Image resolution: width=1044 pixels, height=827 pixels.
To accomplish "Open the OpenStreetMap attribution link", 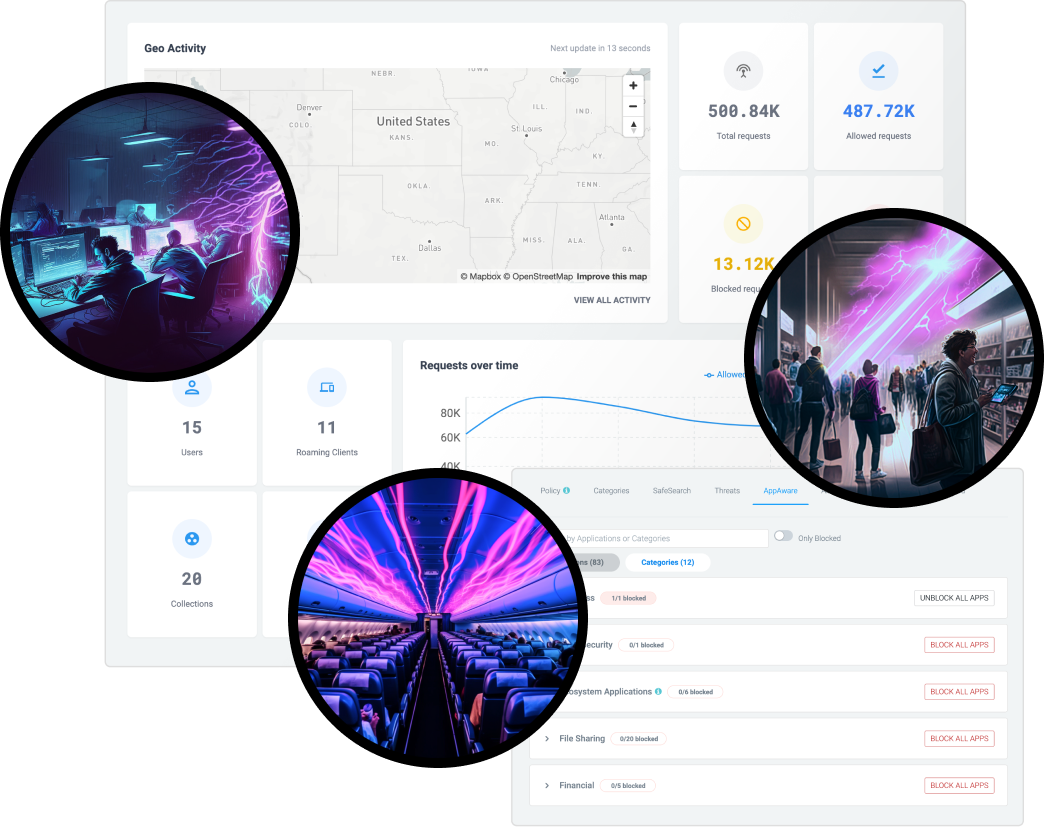I will 538,276.
